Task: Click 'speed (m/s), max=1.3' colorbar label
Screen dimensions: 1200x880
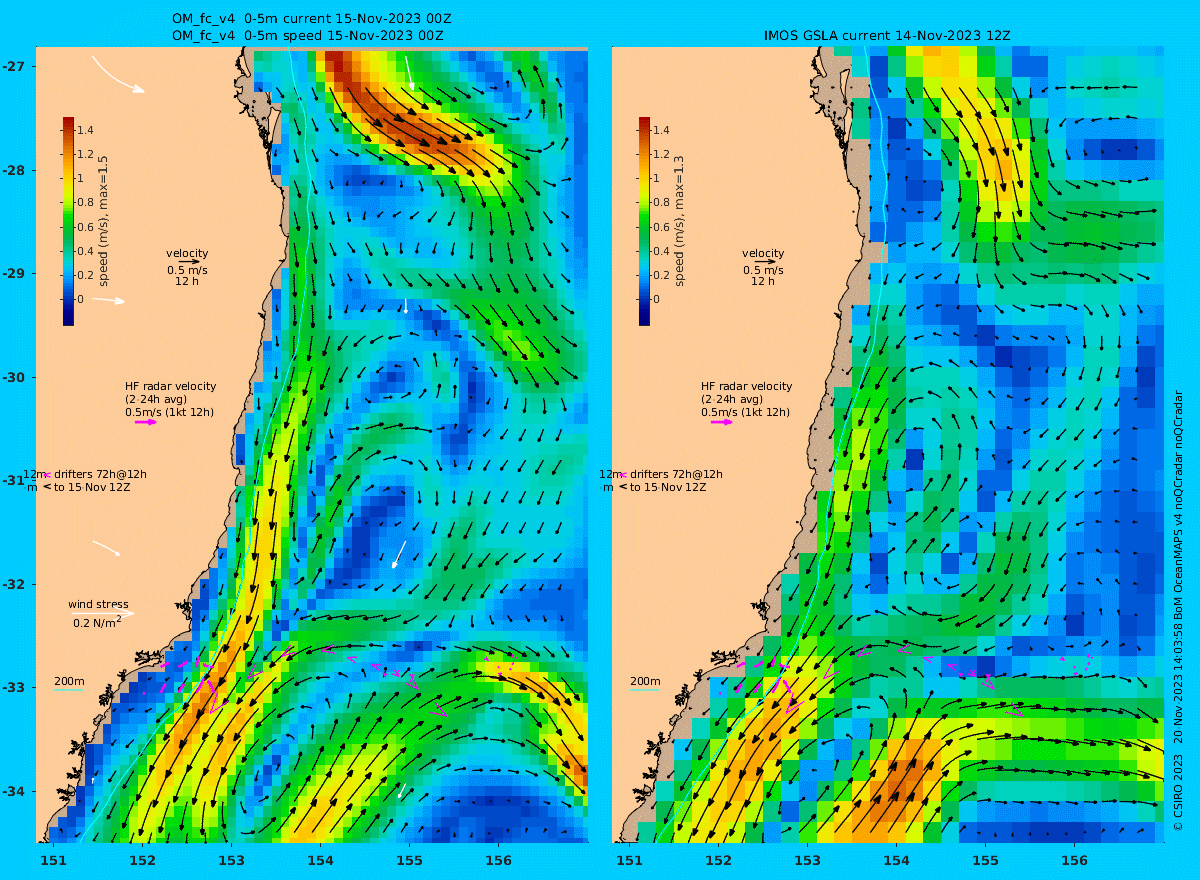Action: point(678,221)
